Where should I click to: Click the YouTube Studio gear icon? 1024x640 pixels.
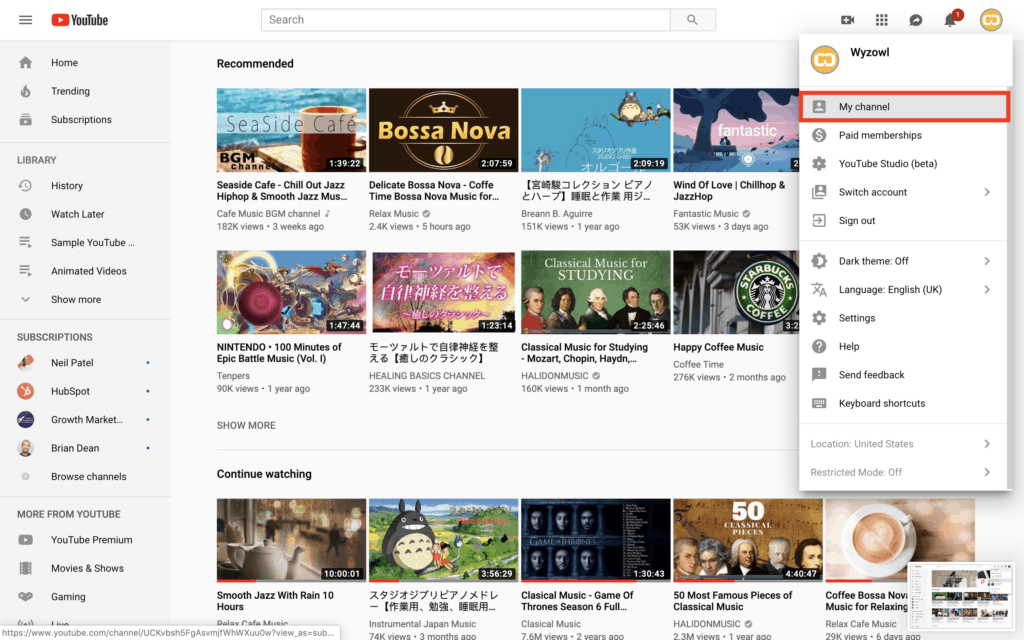[819, 164]
